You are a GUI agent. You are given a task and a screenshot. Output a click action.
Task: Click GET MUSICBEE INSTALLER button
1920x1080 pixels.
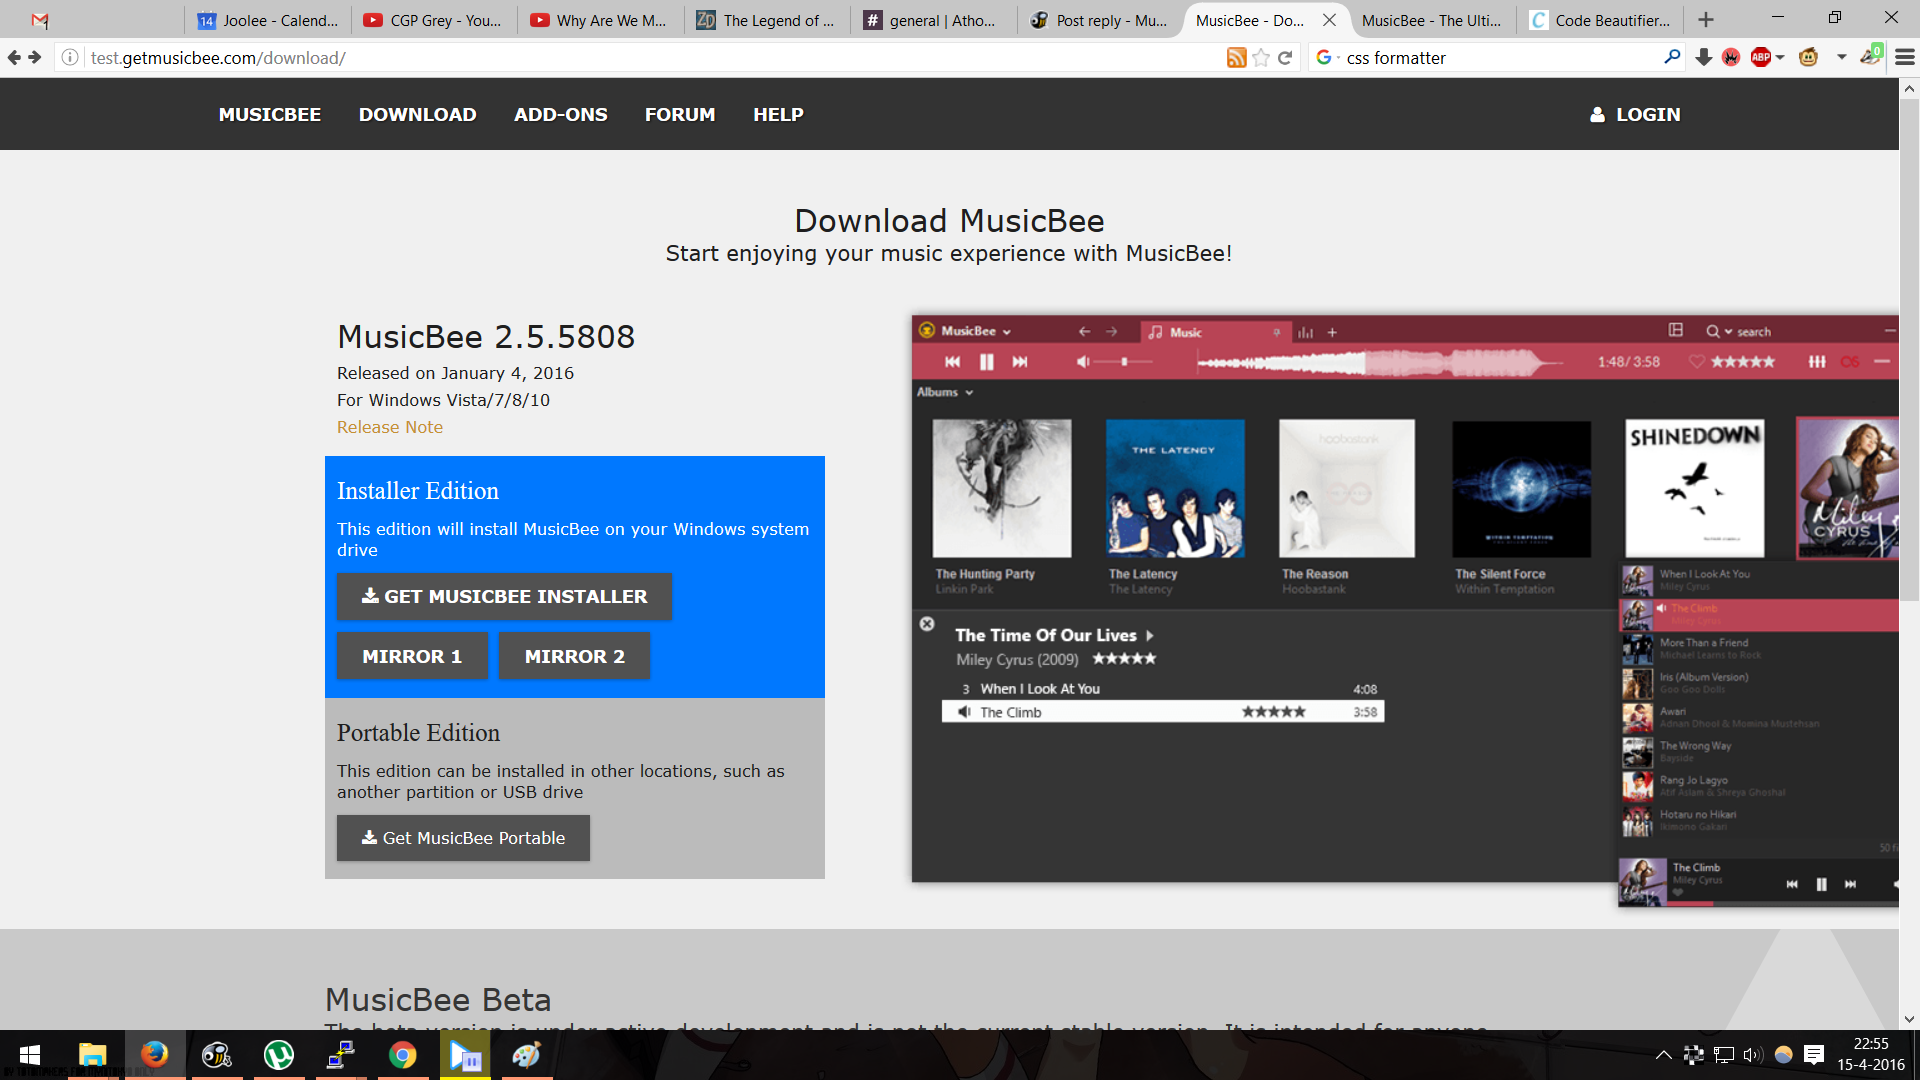pyautogui.click(x=504, y=597)
